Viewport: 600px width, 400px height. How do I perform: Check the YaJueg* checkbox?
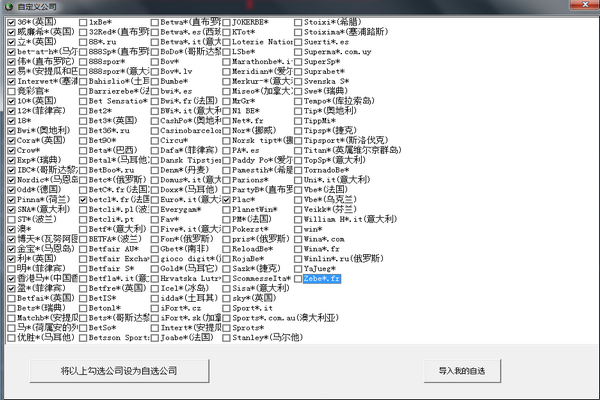pos(298,269)
